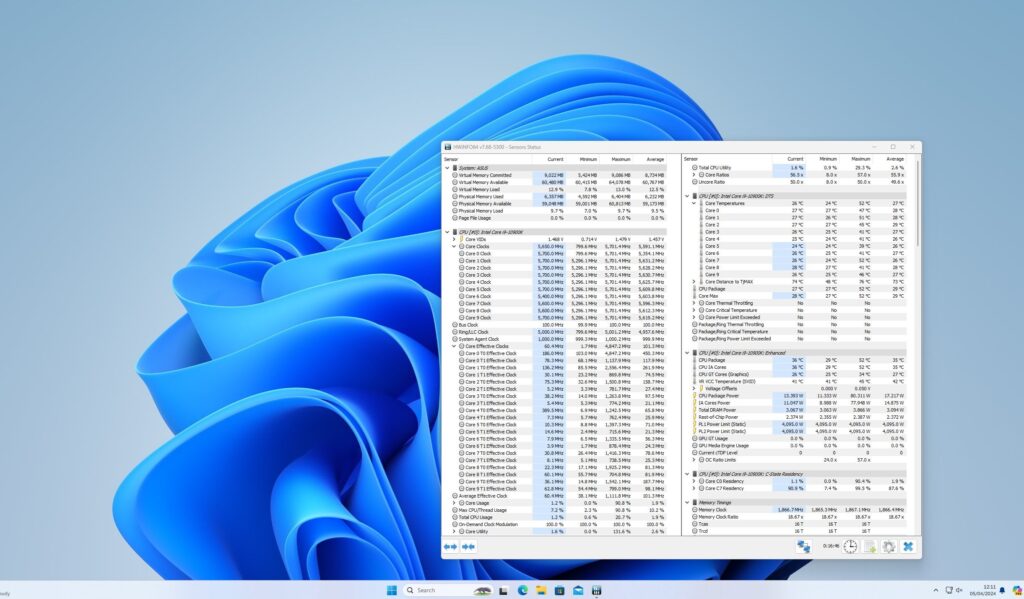The height and width of the screenshot is (599, 1024).
Task: Click the left panel Current column header
Action: [549, 159]
